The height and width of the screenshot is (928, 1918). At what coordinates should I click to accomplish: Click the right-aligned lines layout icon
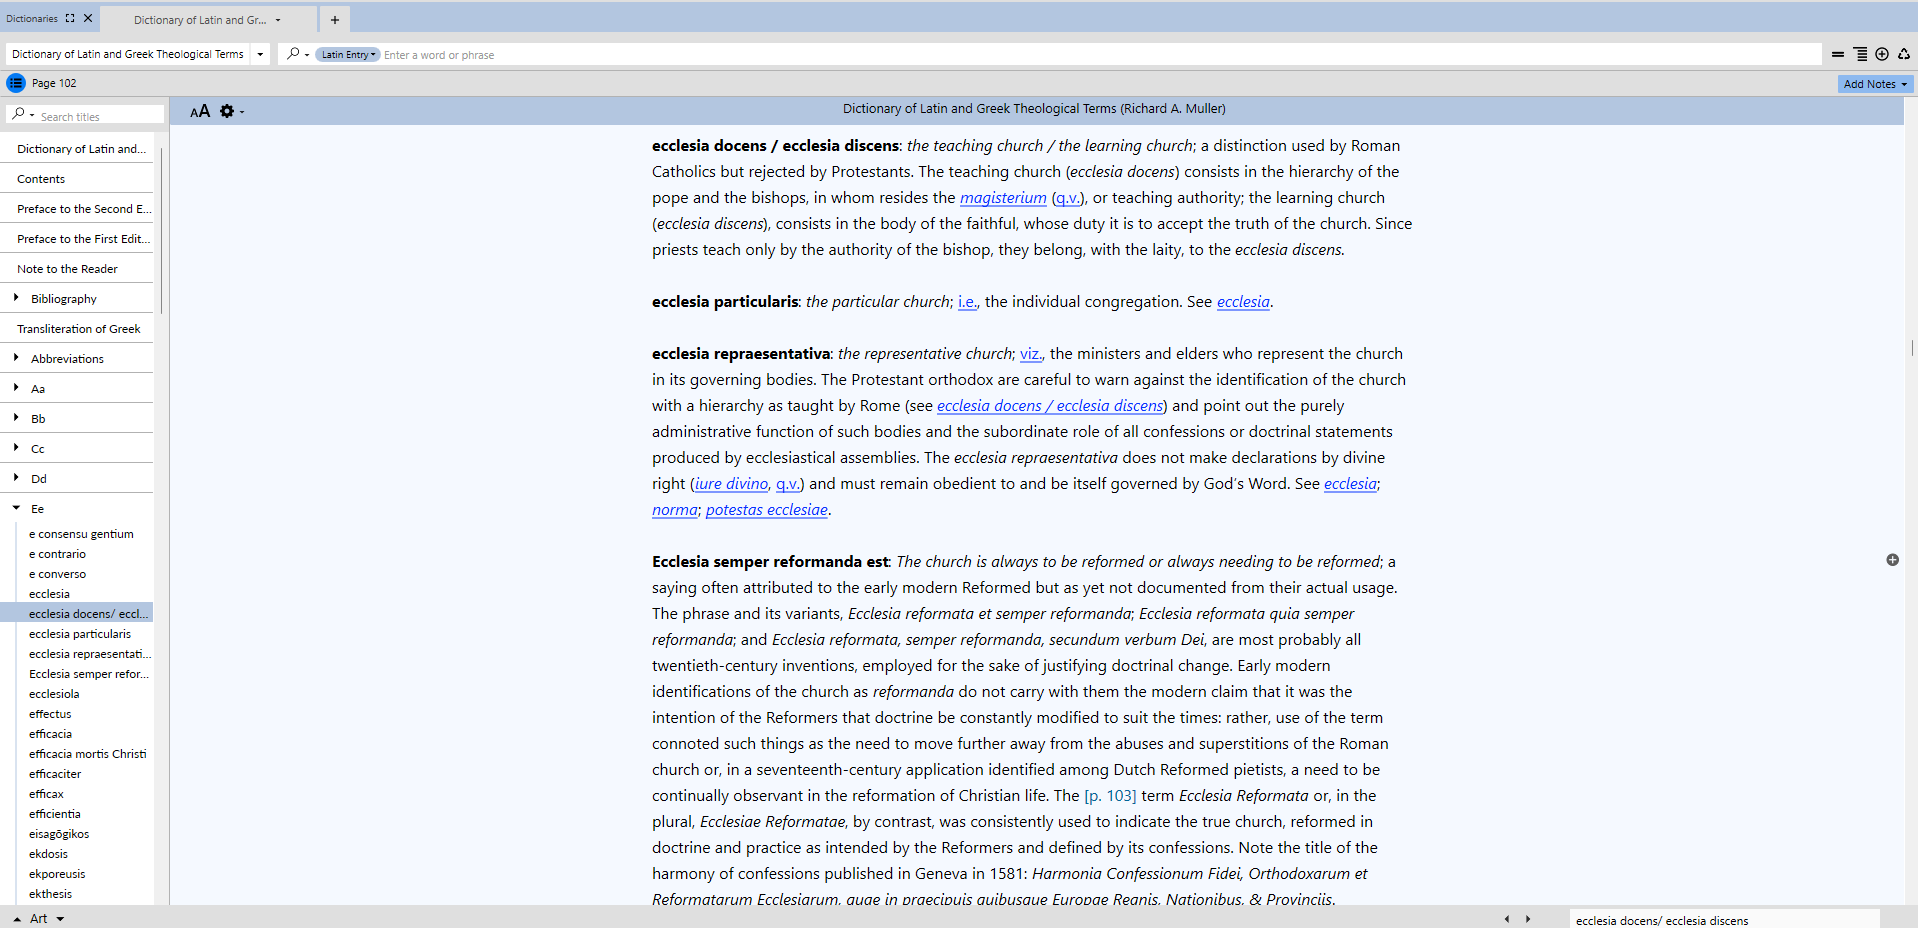coord(1860,55)
